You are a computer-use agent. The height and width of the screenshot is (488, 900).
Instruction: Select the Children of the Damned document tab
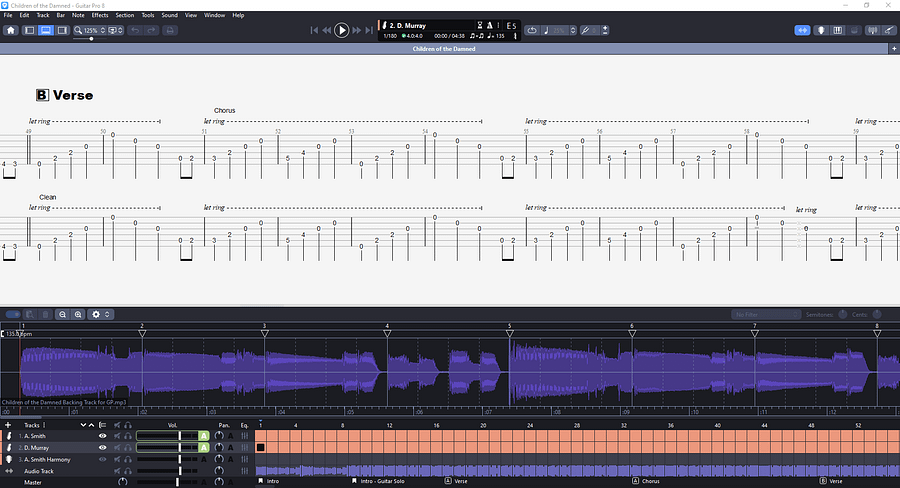(x=444, y=49)
